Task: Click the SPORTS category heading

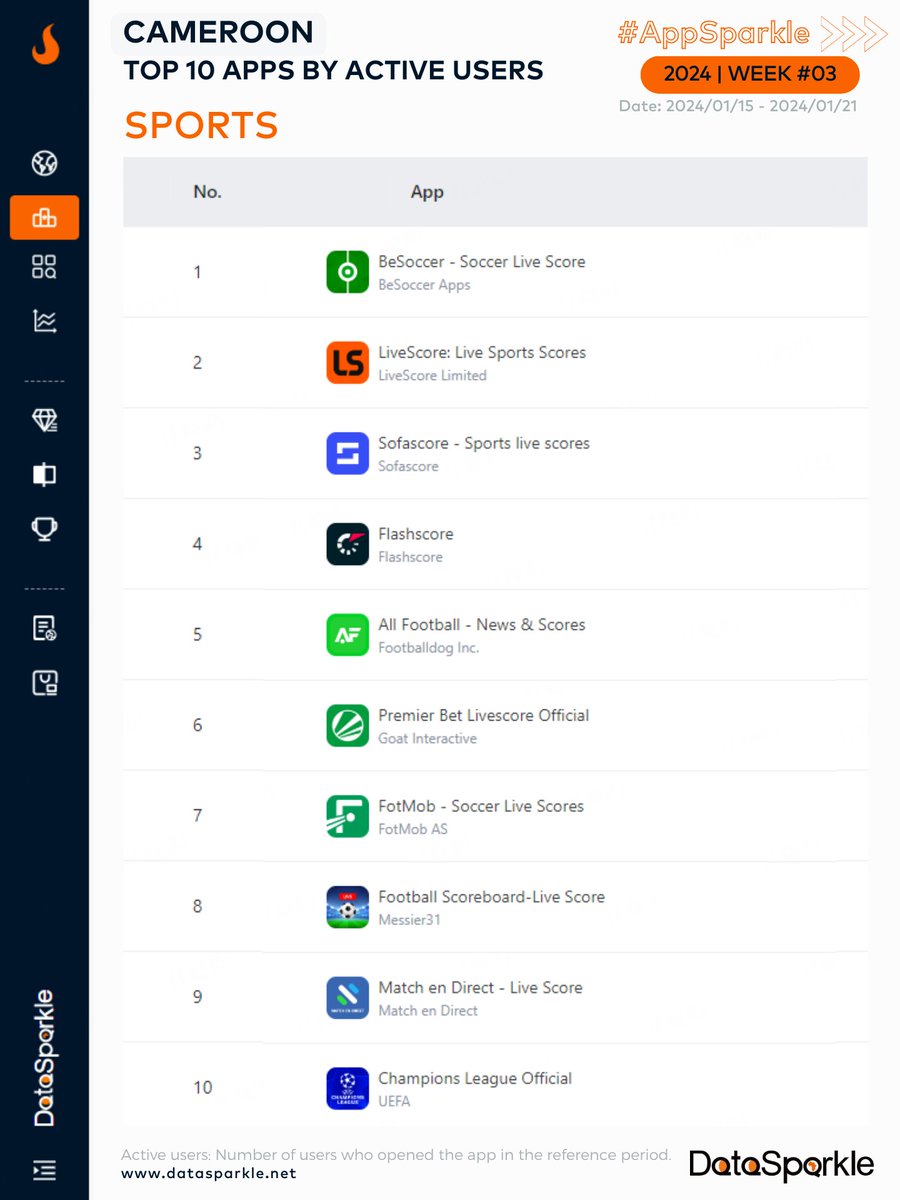Action: (201, 125)
